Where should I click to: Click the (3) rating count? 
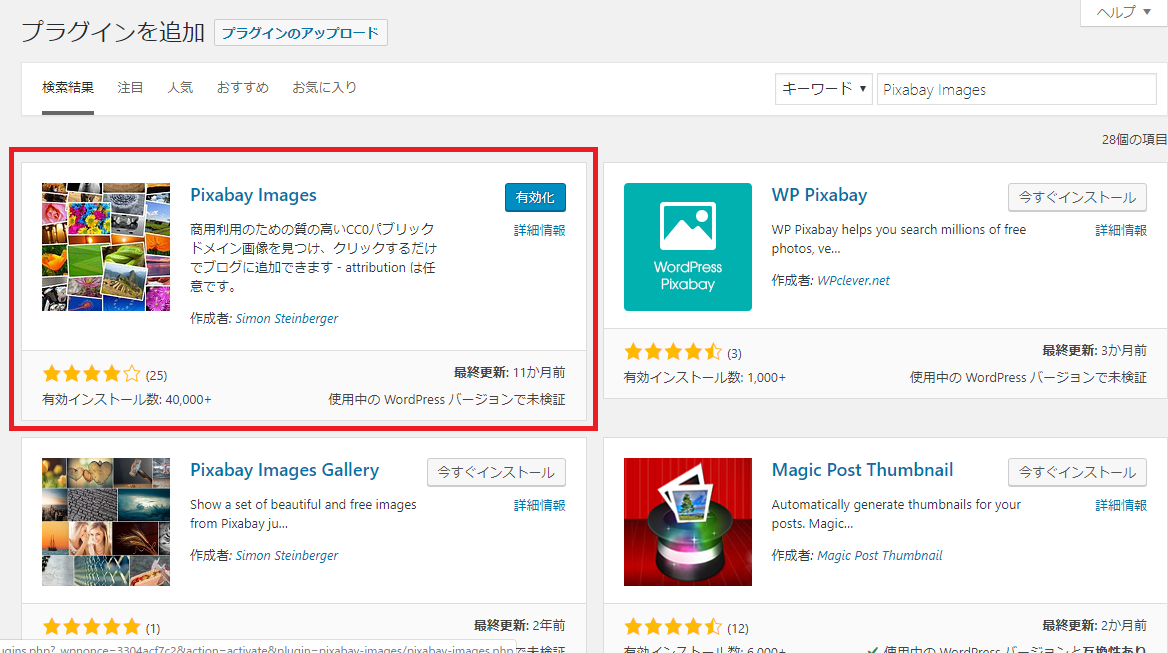tap(734, 353)
